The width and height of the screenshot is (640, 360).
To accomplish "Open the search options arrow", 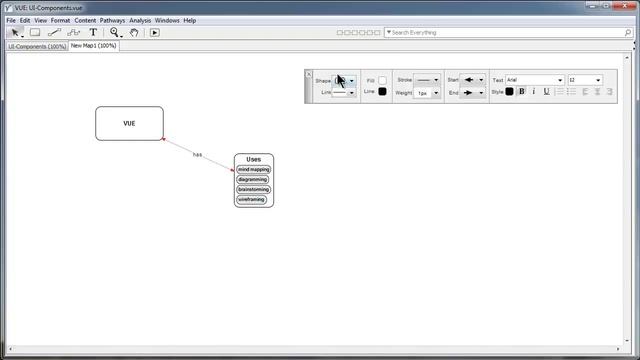I will (x=389, y=32).
